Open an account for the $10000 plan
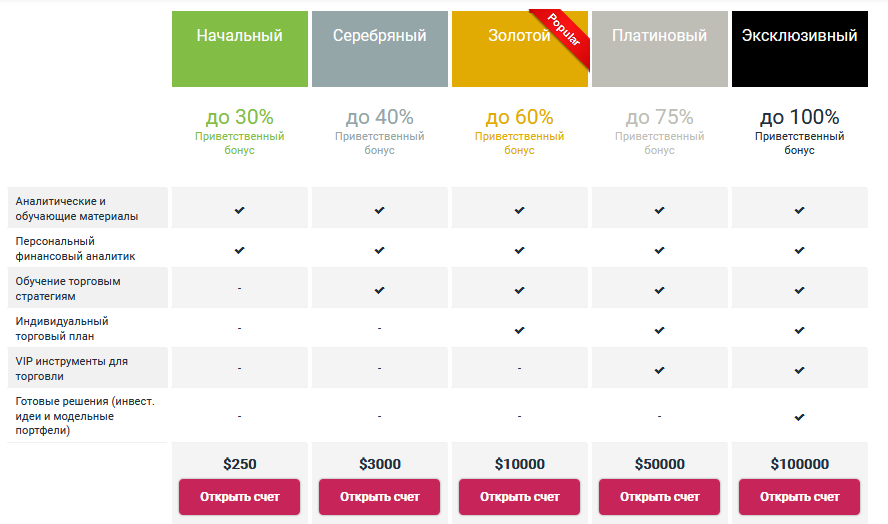The image size is (888, 524). click(x=519, y=497)
